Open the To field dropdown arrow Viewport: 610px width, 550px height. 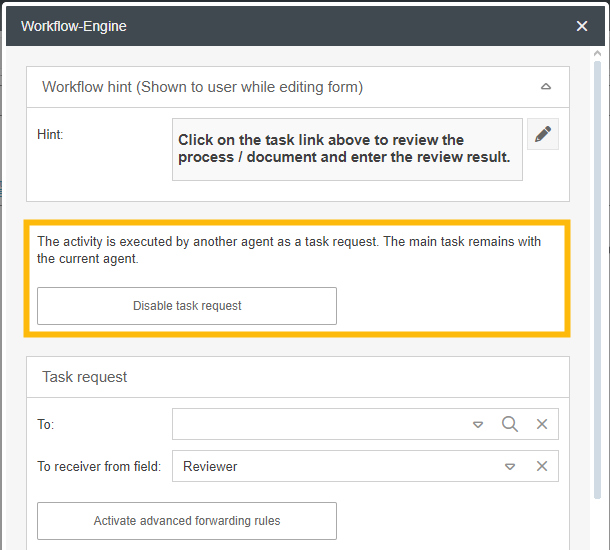click(x=478, y=424)
